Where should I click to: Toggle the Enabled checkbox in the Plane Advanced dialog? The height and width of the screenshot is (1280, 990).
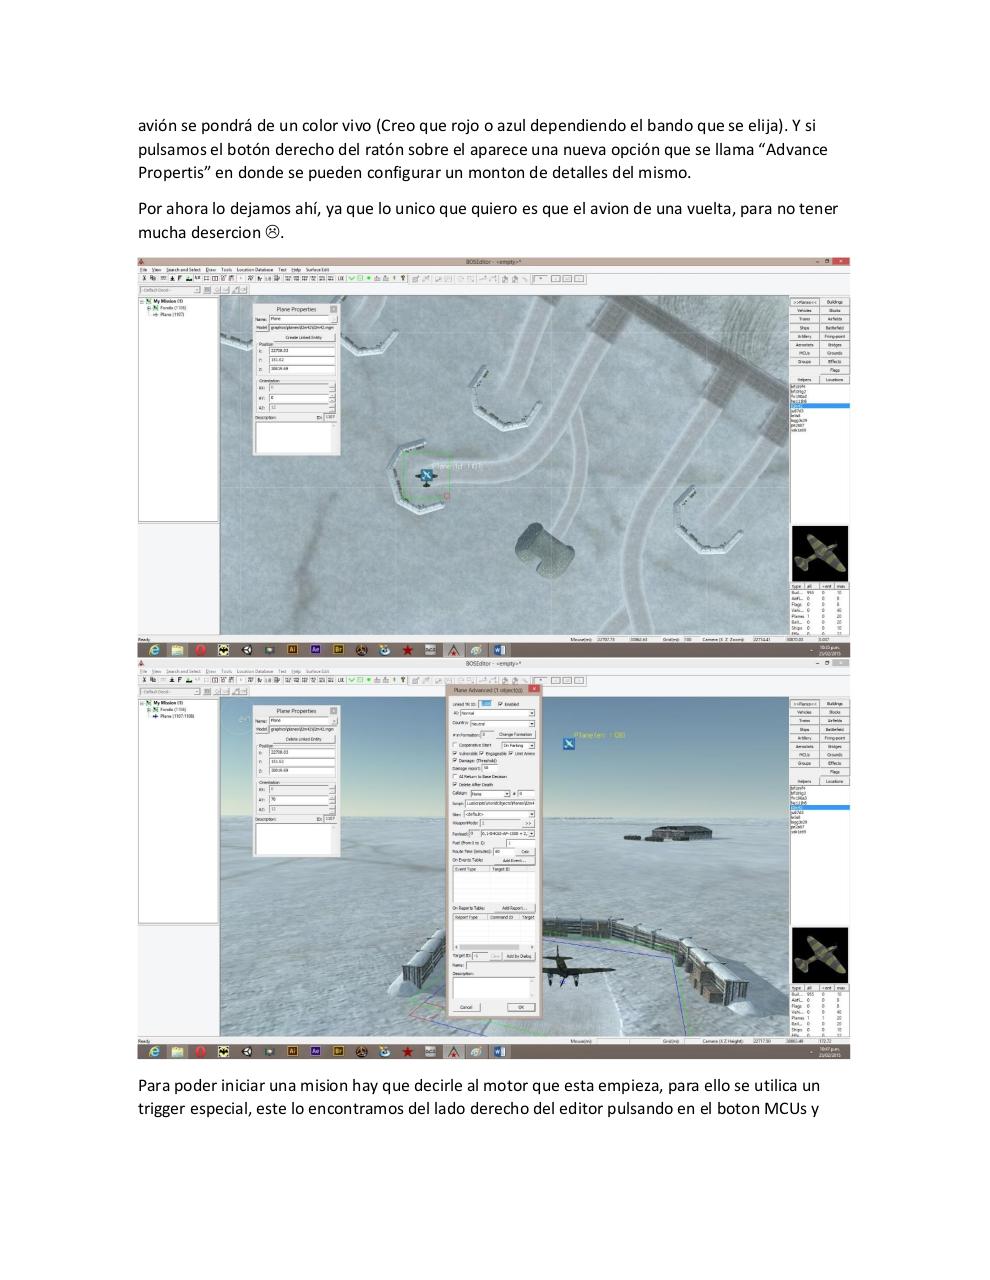pyautogui.click(x=500, y=704)
